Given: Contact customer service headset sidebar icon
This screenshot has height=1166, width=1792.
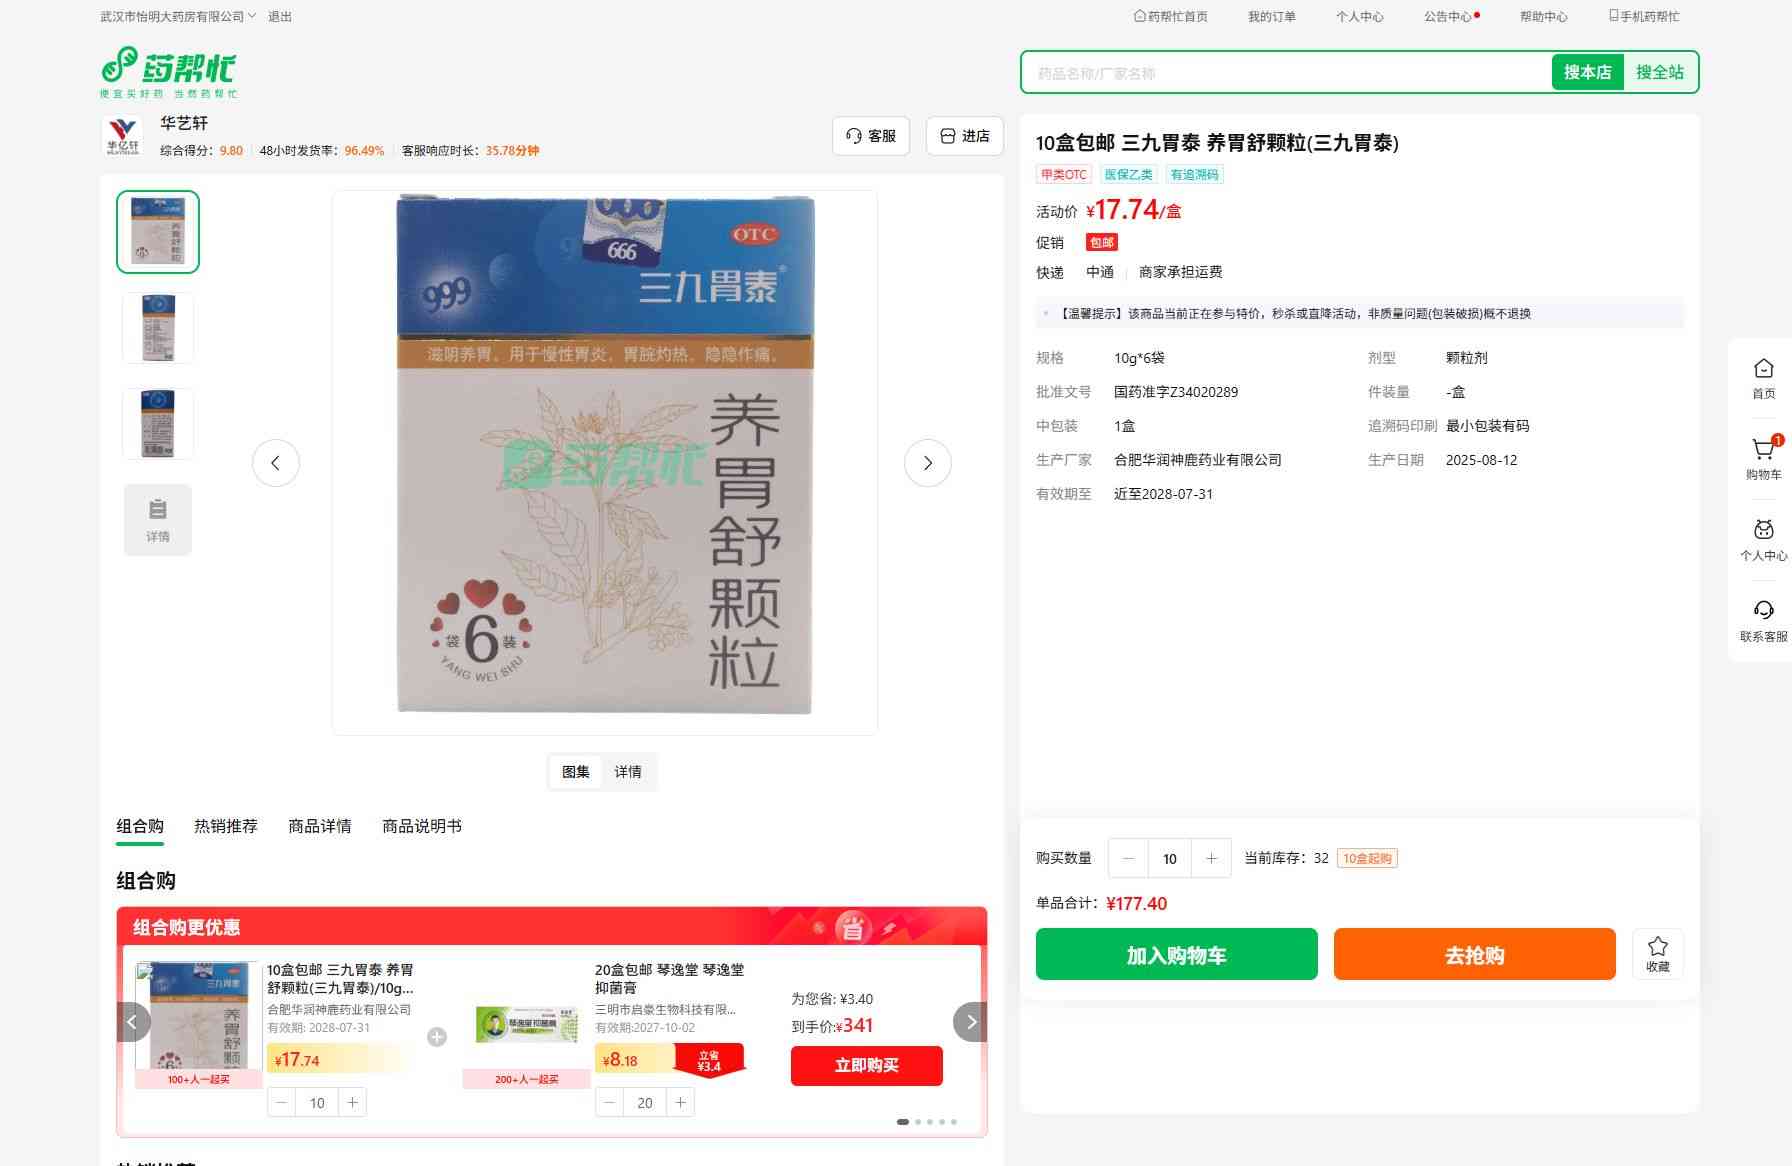Looking at the screenshot, I should [x=1763, y=621].
